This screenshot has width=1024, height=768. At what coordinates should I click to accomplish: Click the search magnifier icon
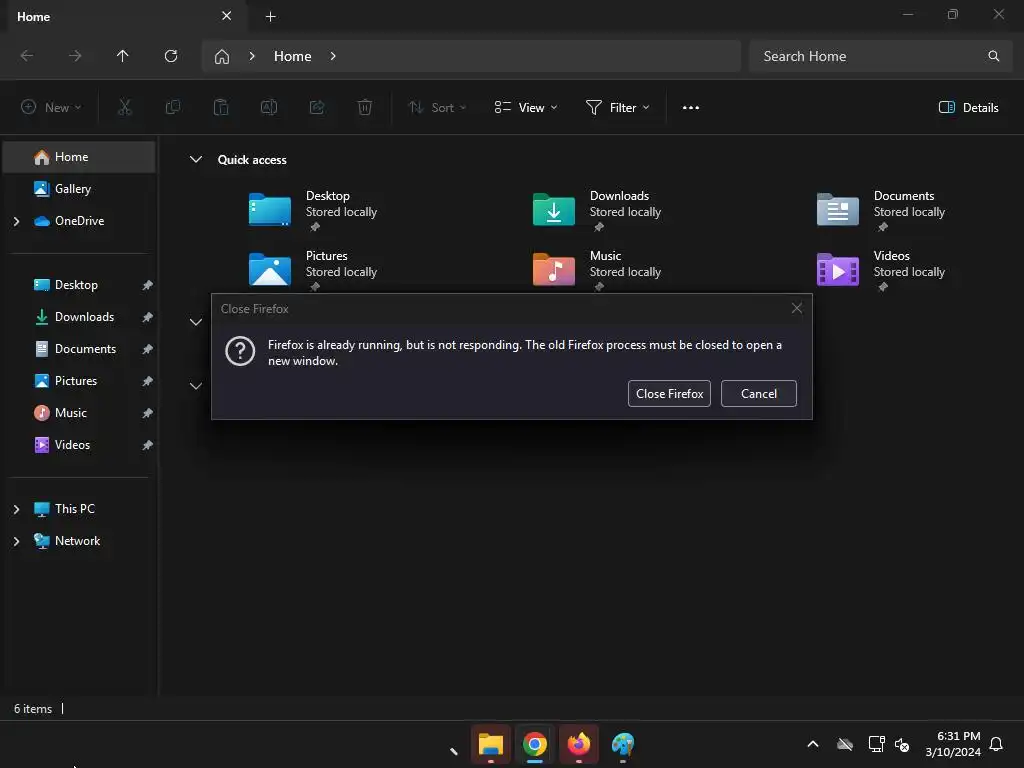point(993,56)
